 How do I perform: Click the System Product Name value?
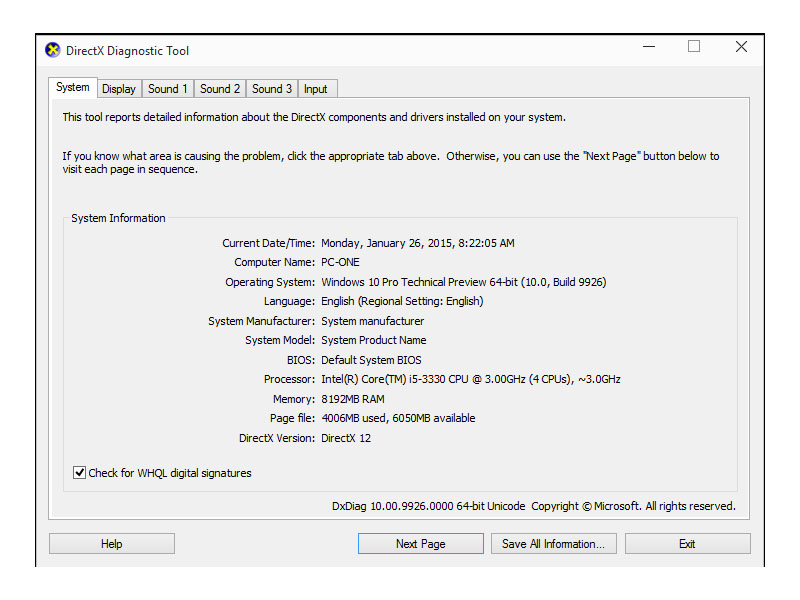373,340
